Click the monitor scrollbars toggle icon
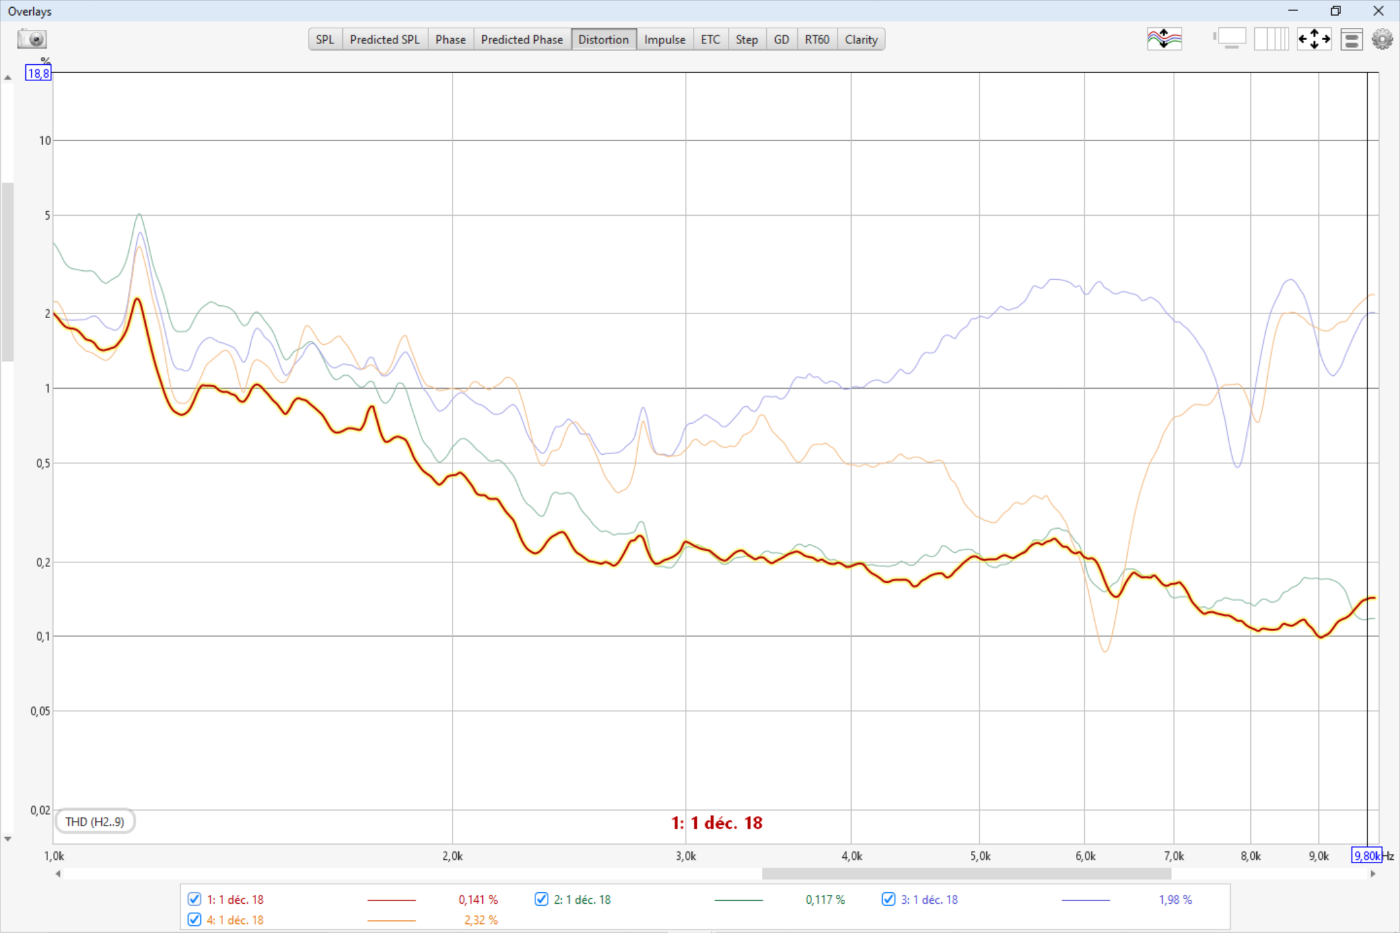 (1230, 39)
